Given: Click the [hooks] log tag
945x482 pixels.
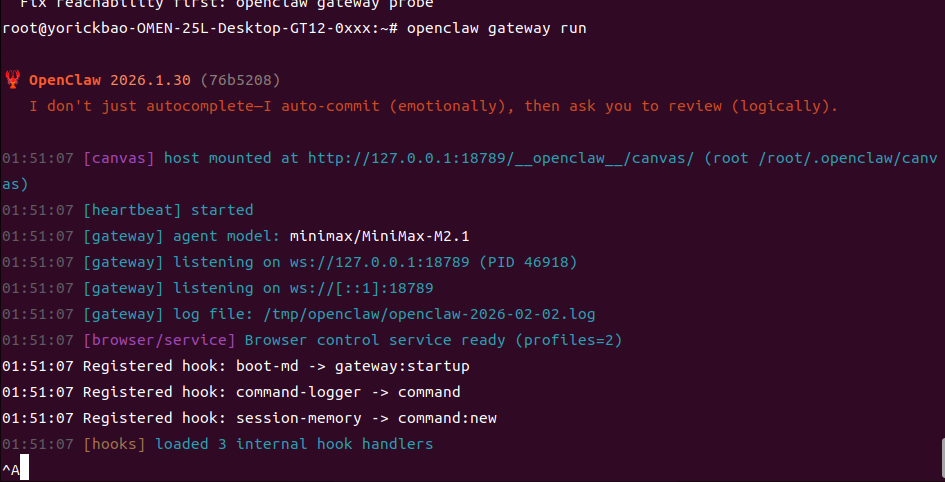Looking at the screenshot, I should click(x=114, y=444).
